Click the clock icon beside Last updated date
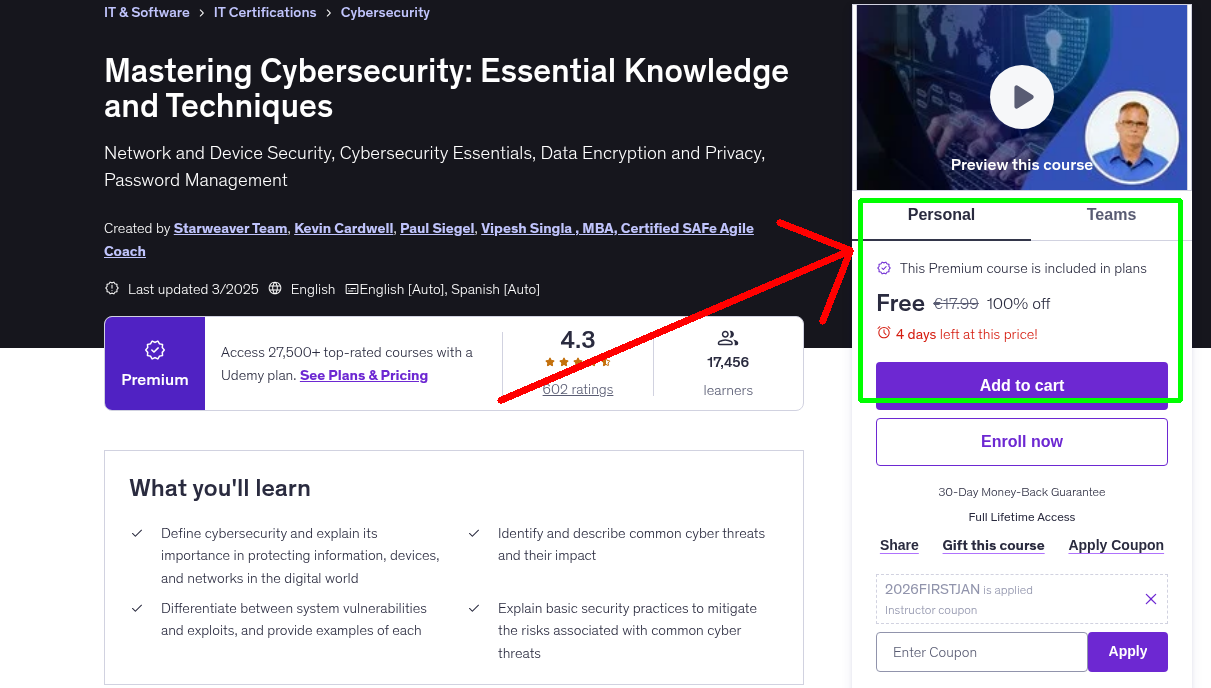The height and width of the screenshot is (688, 1211). pyautogui.click(x=111, y=289)
